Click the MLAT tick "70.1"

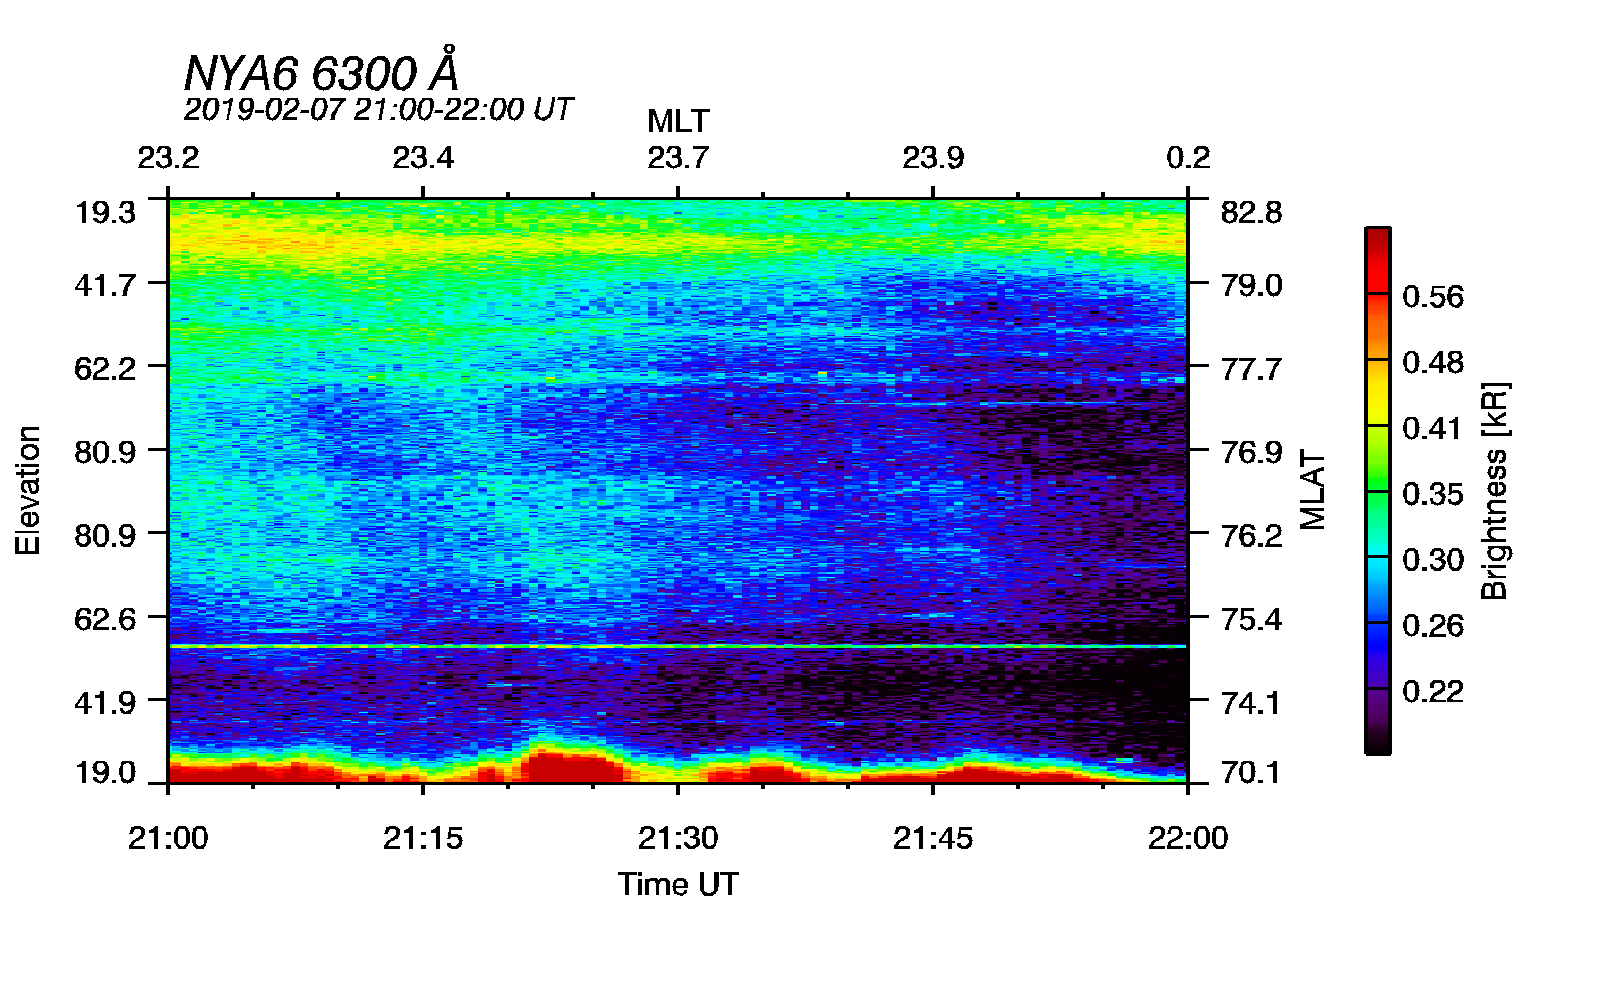(1251, 772)
